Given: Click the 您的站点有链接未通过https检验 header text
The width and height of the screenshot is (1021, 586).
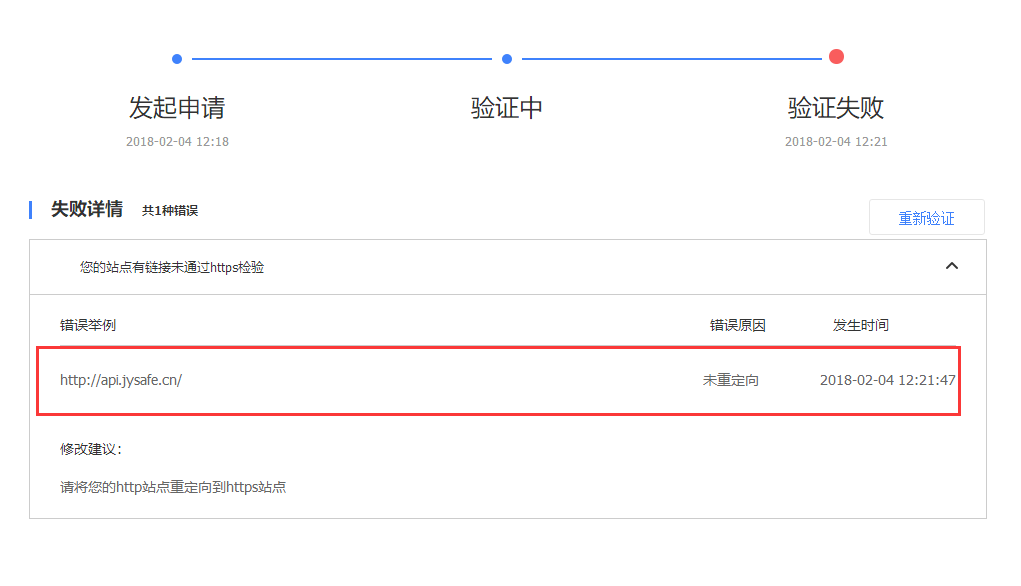Looking at the screenshot, I should tap(172, 267).
